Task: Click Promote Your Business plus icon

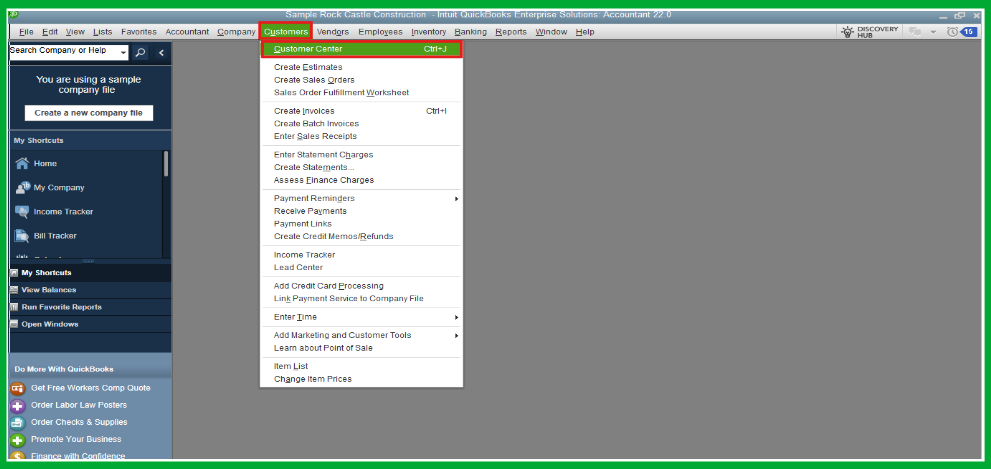Action: [x=18, y=439]
